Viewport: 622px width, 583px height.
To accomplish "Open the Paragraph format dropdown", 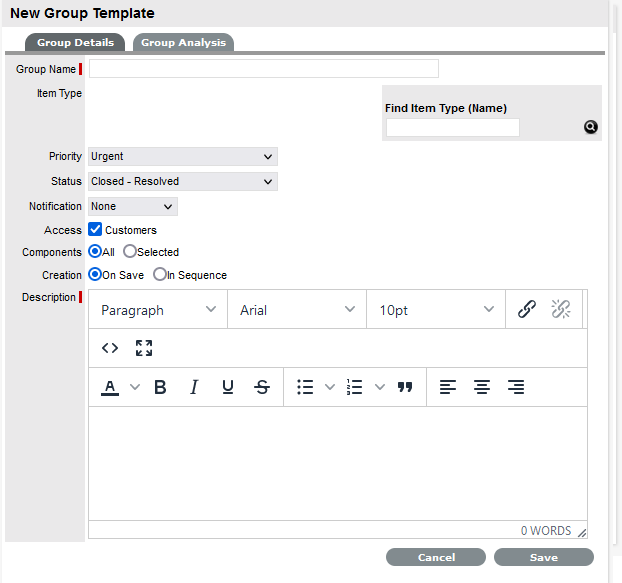I will click(158, 310).
